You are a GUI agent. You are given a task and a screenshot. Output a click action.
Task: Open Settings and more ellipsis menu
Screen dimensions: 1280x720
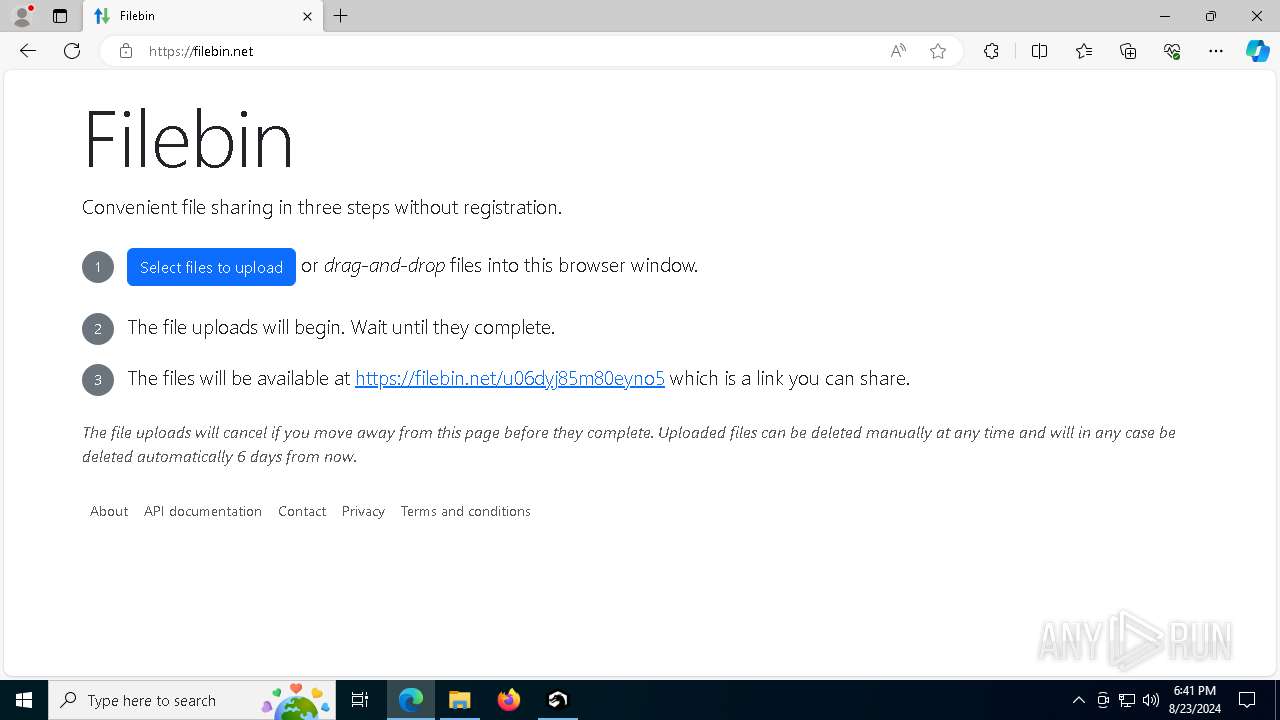pyautogui.click(x=1216, y=51)
